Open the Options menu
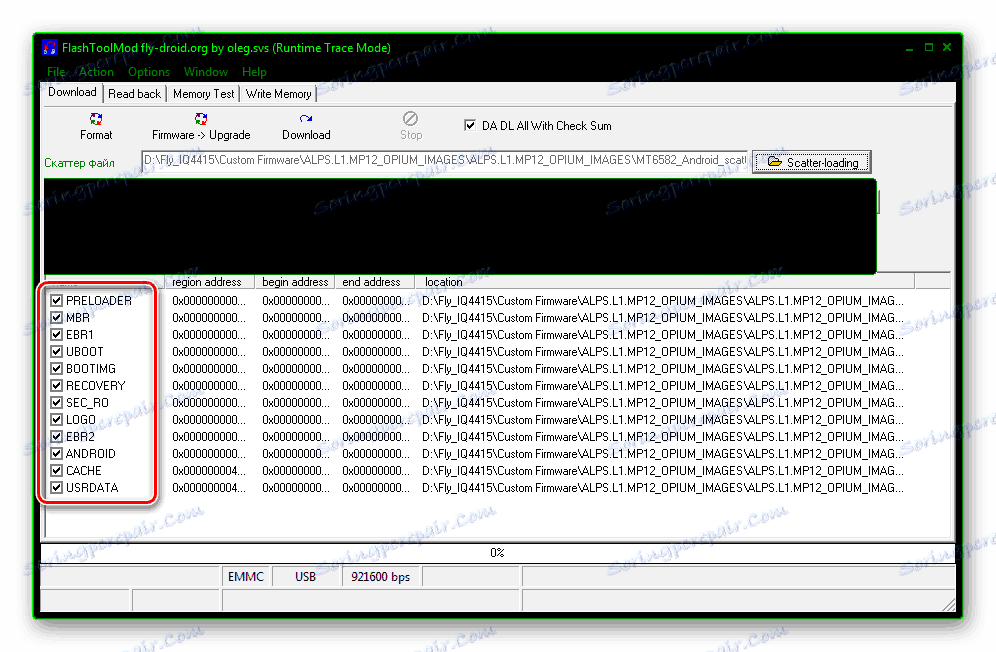The image size is (996, 652). click(x=149, y=72)
